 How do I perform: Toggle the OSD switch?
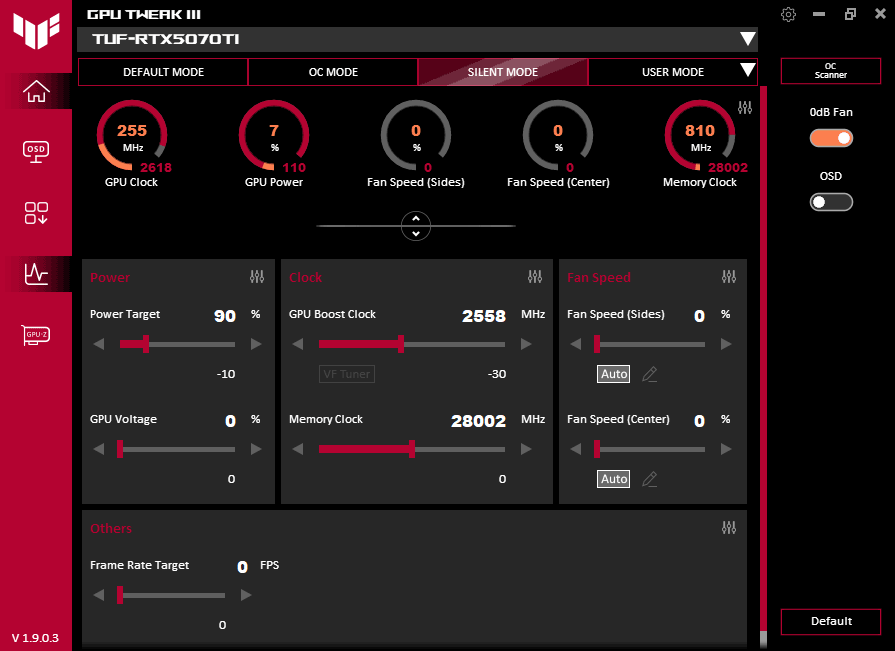pos(831,202)
